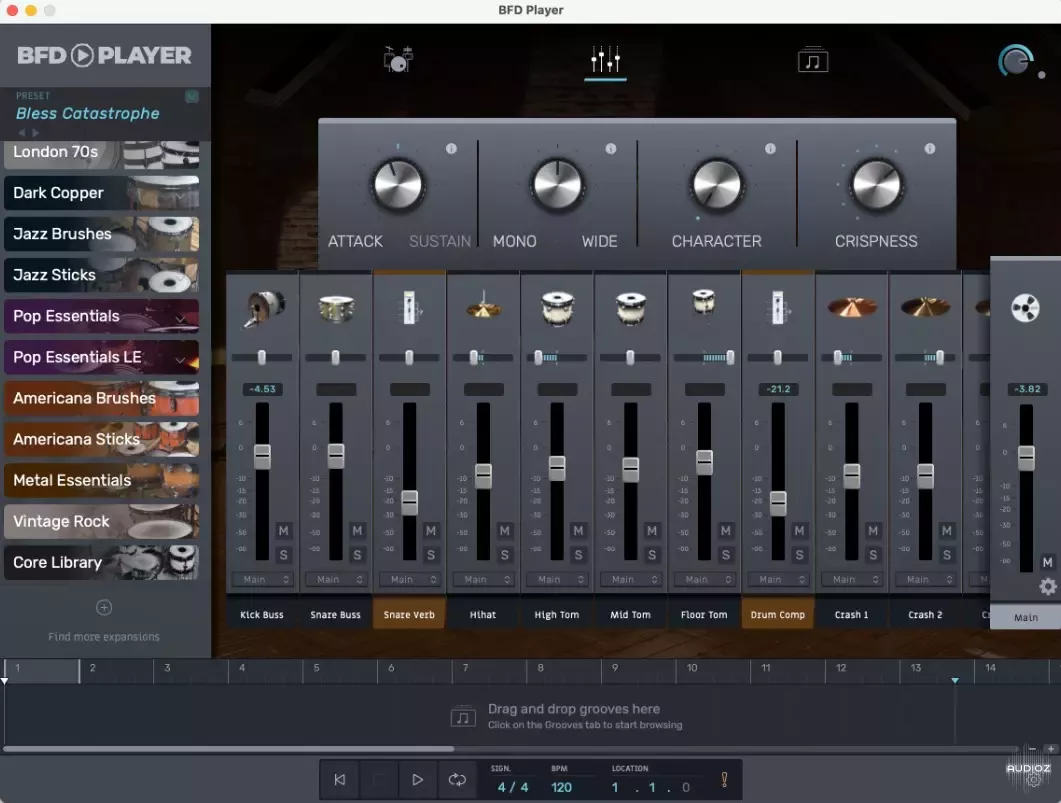The height and width of the screenshot is (803, 1061).
Task: Switch to the Mixer view
Action: 604,58
